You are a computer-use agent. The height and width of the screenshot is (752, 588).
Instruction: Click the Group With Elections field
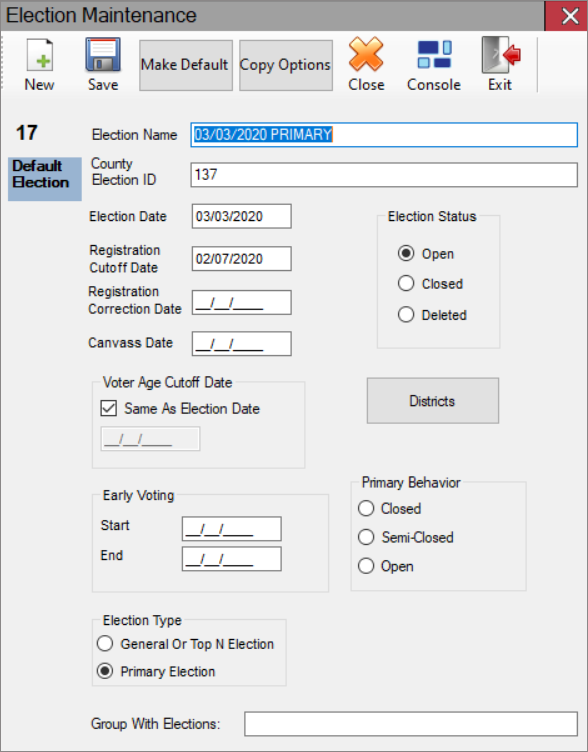(x=411, y=724)
